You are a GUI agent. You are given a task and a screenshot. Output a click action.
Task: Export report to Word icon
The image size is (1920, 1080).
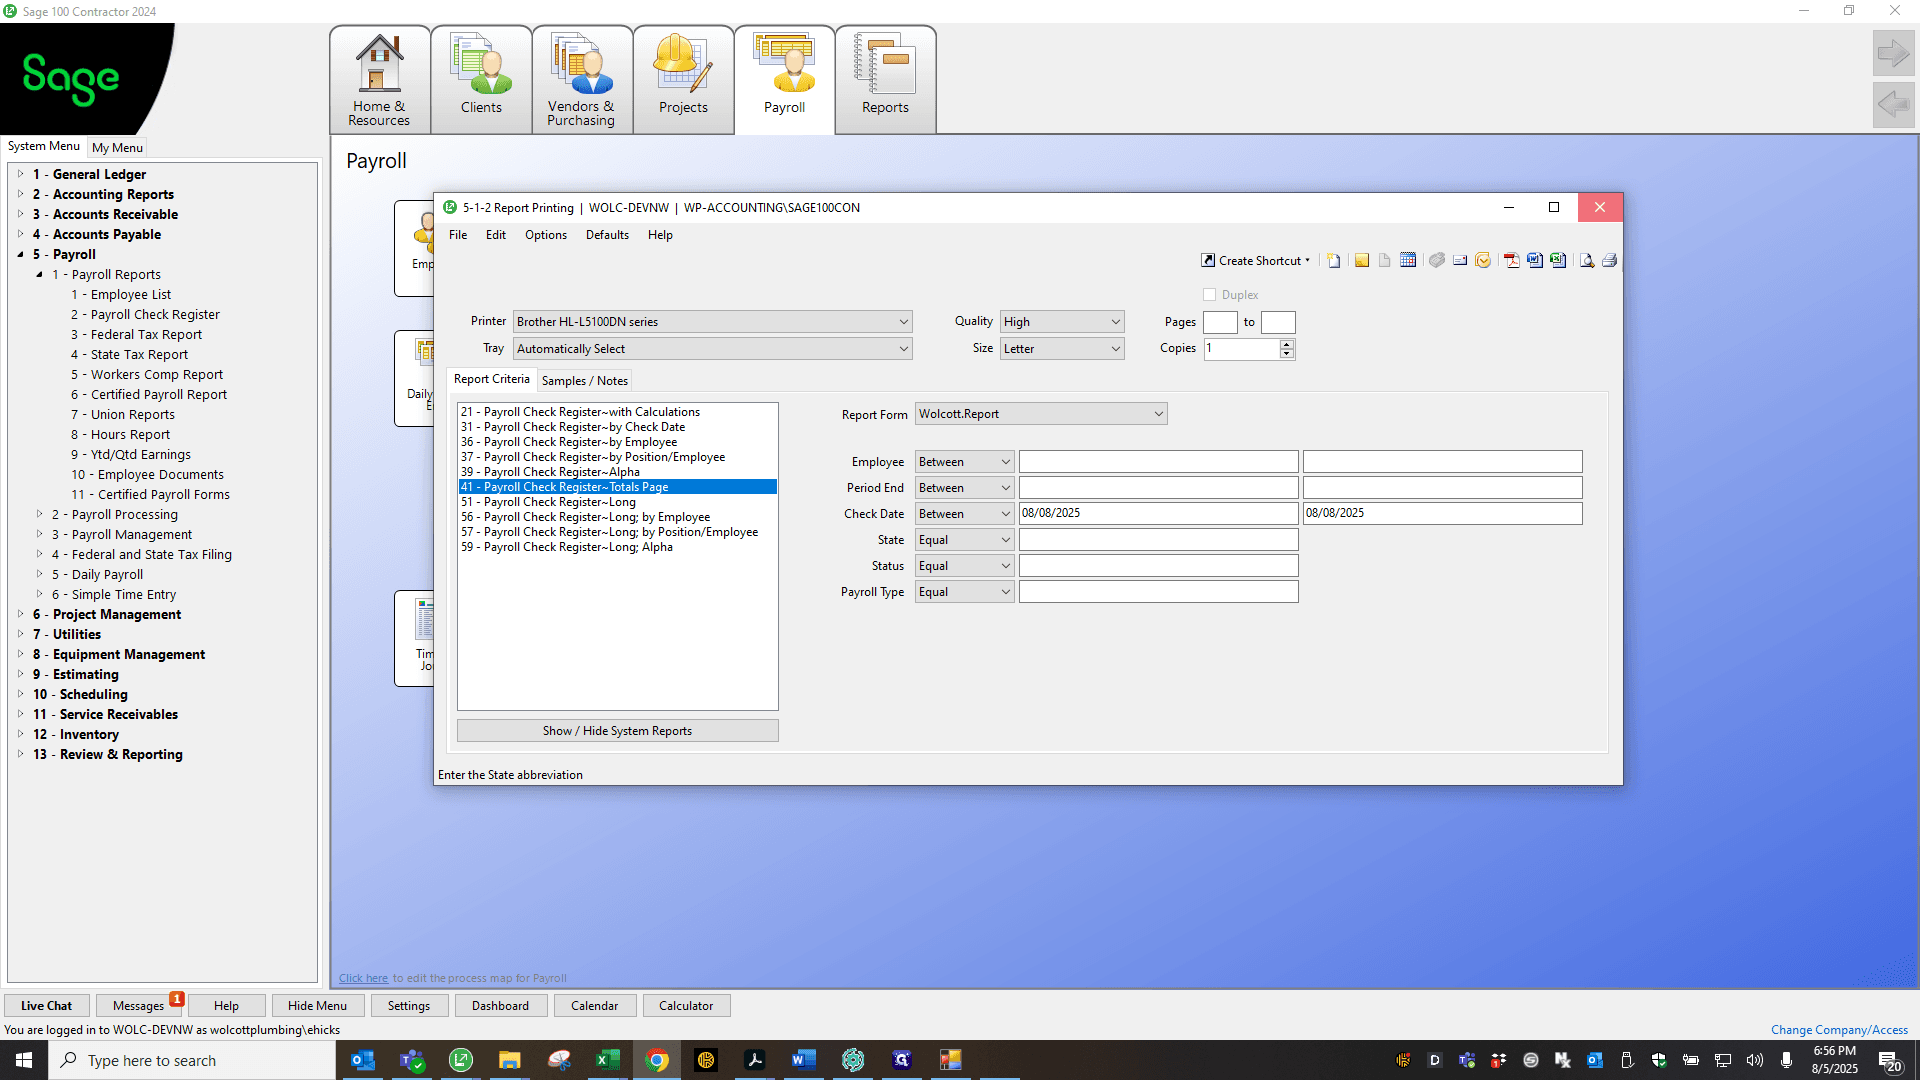click(x=1535, y=261)
